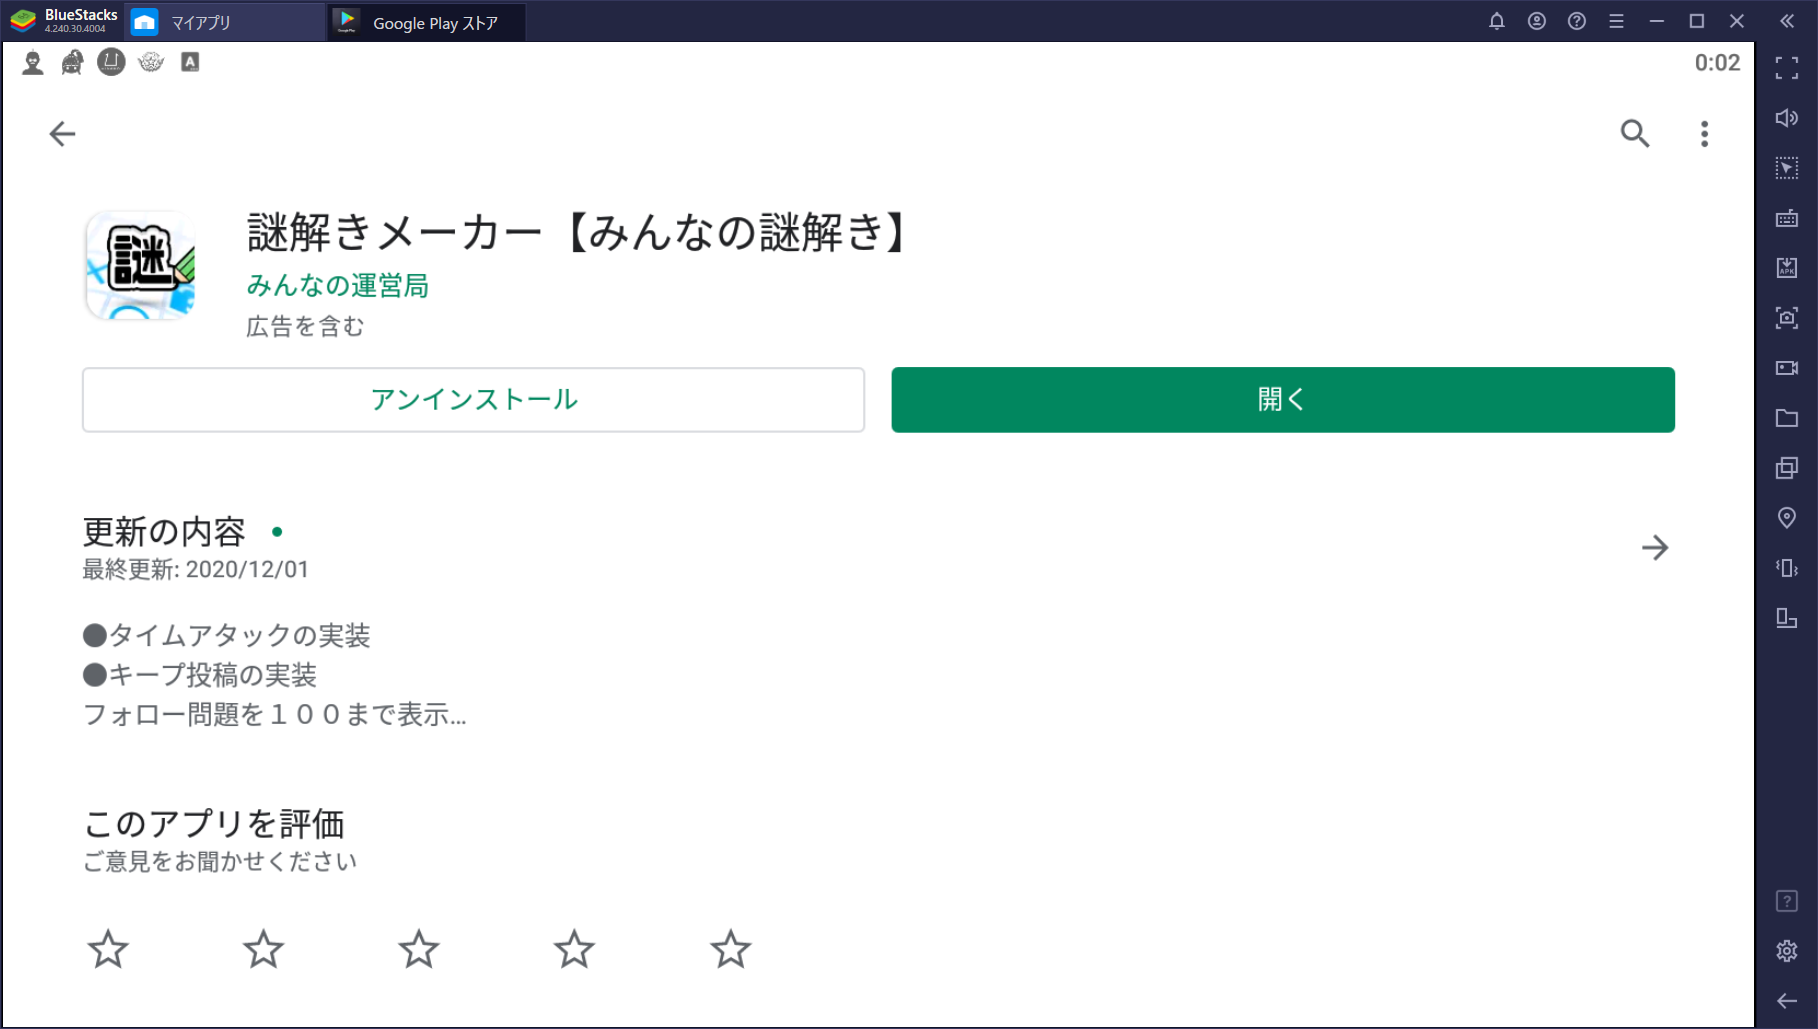Rate the app two stars
Viewport: 1818px width, 1029px height.
tap(264, 949)
